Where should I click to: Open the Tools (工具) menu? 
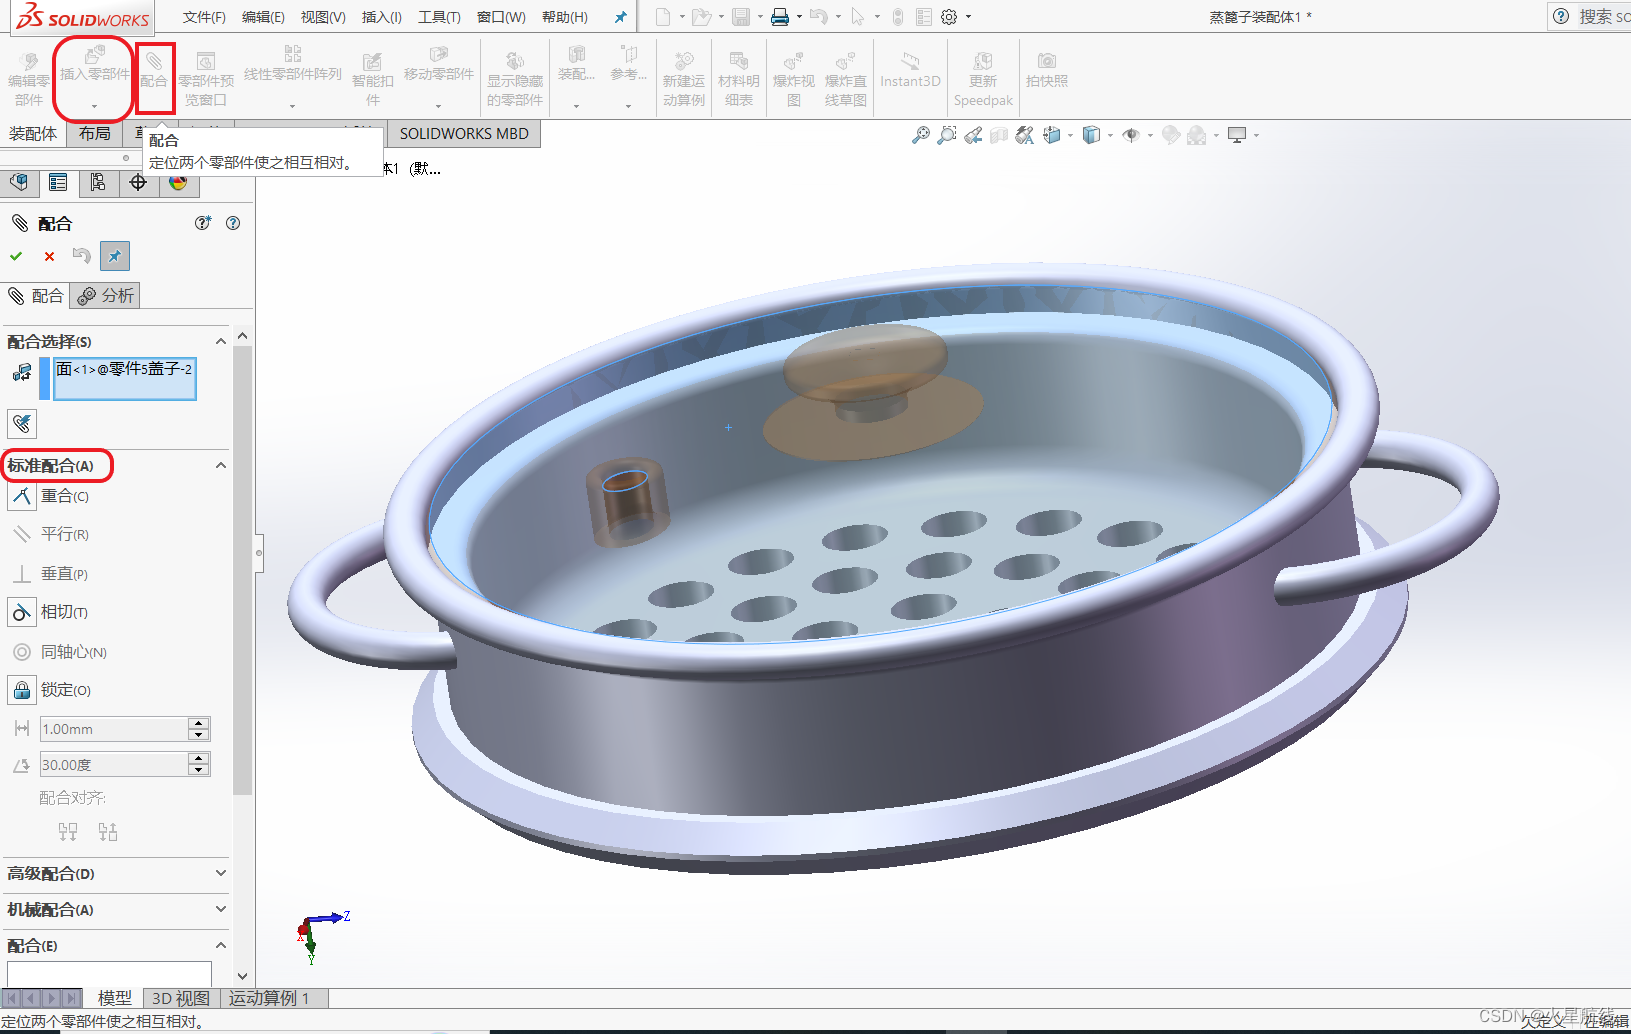click(439, 17)
